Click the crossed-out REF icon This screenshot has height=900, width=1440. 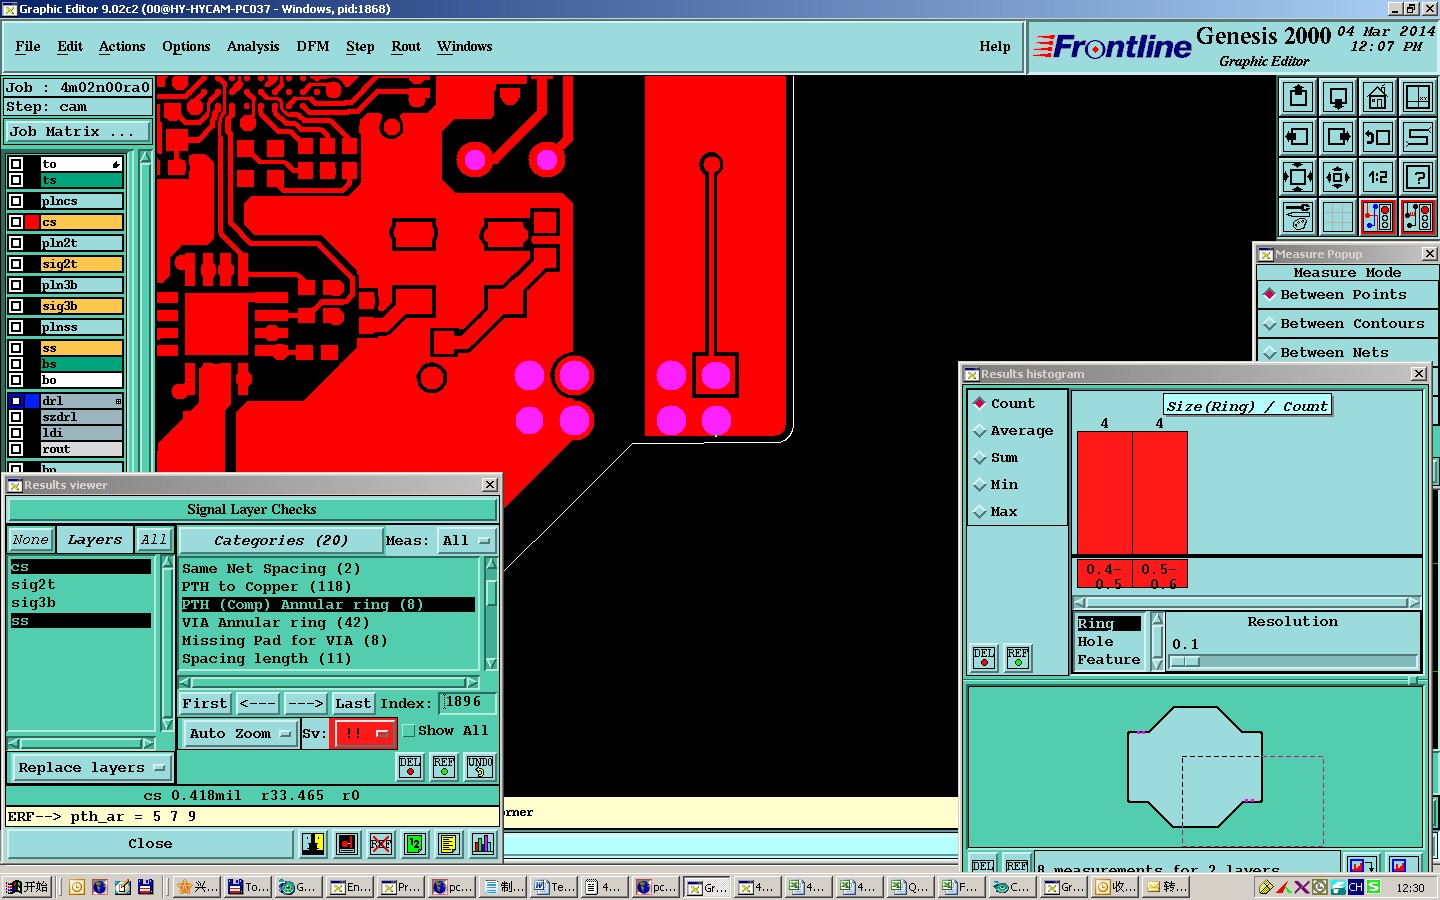381,844
